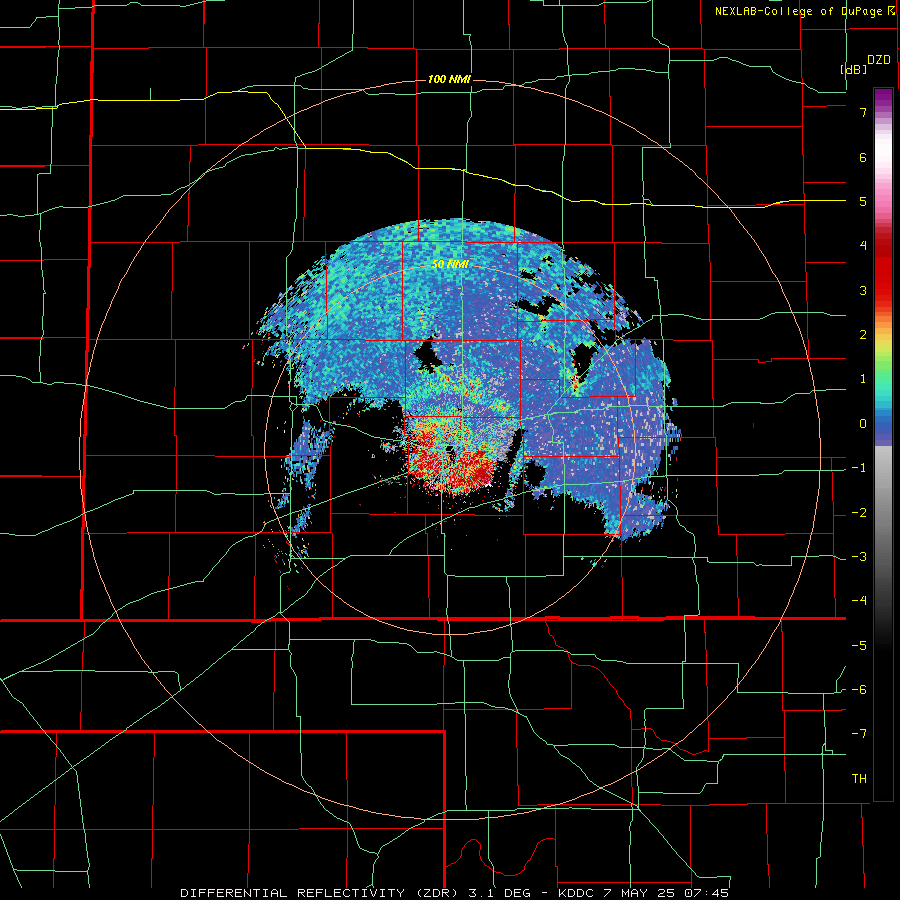Click the -6 value on color scale

pos(859,690)
